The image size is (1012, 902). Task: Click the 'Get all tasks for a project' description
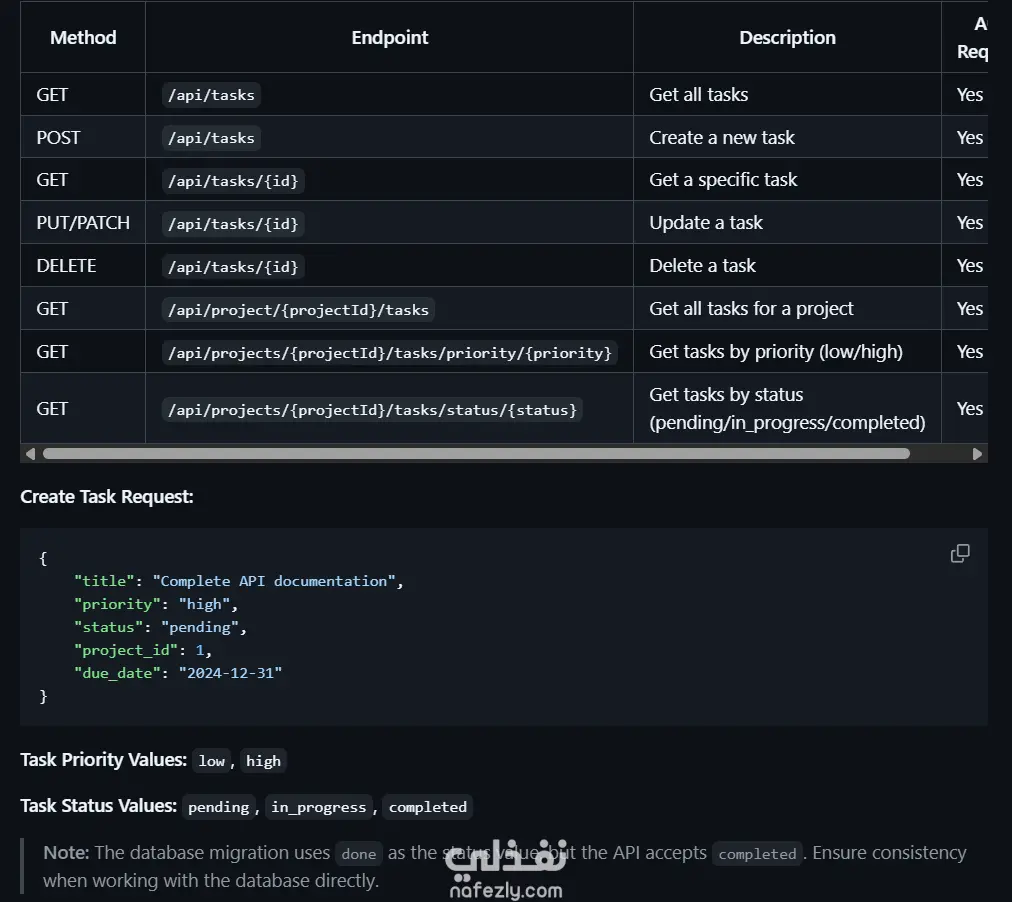coord(751,309)
